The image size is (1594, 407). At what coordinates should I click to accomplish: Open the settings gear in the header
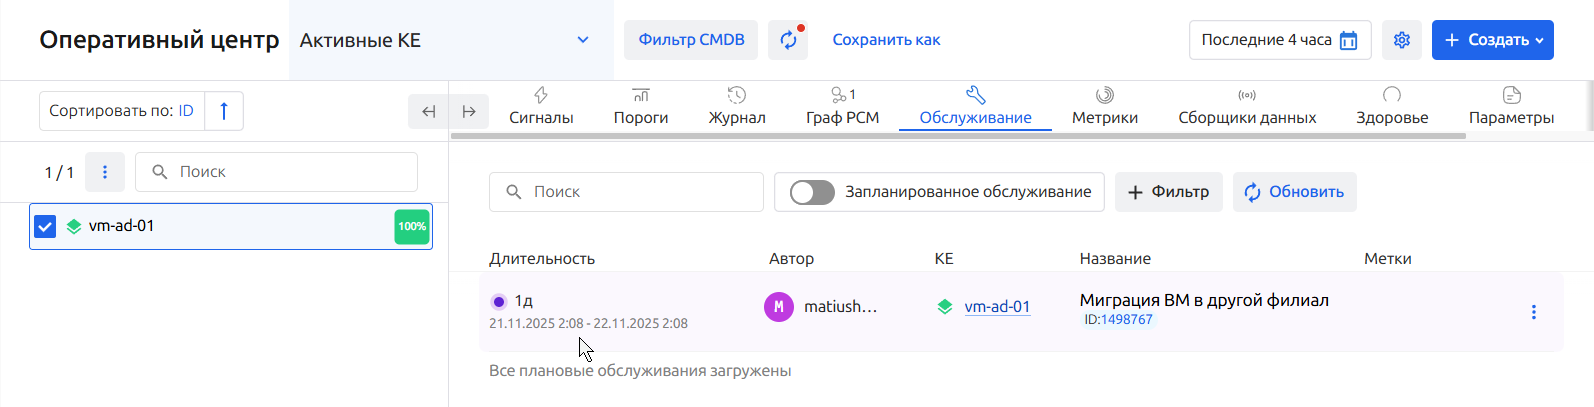click(x=1402, y=40)
